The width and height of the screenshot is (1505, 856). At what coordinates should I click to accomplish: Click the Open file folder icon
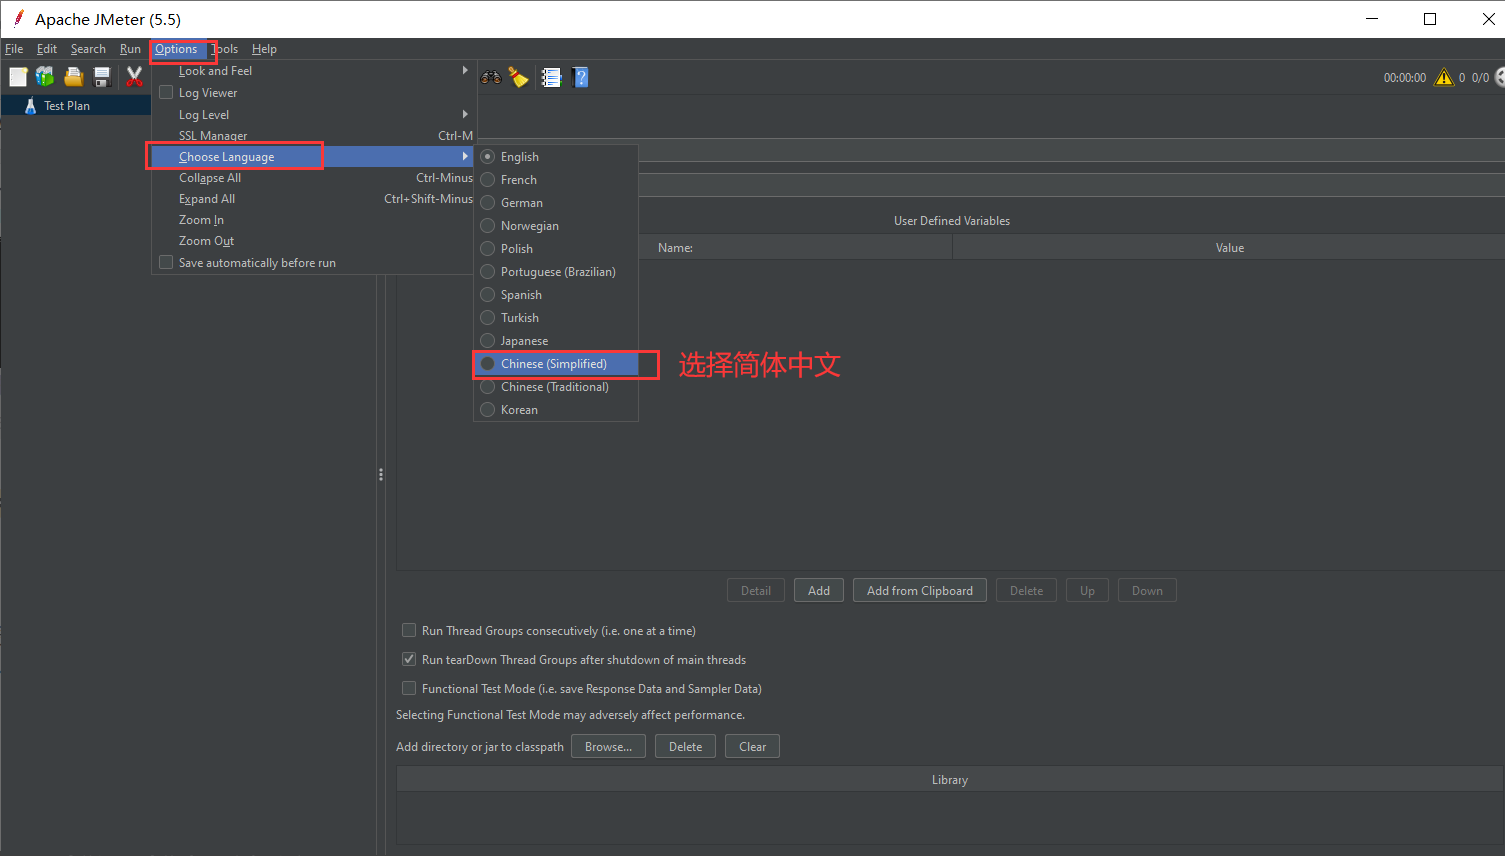point(73,77)
